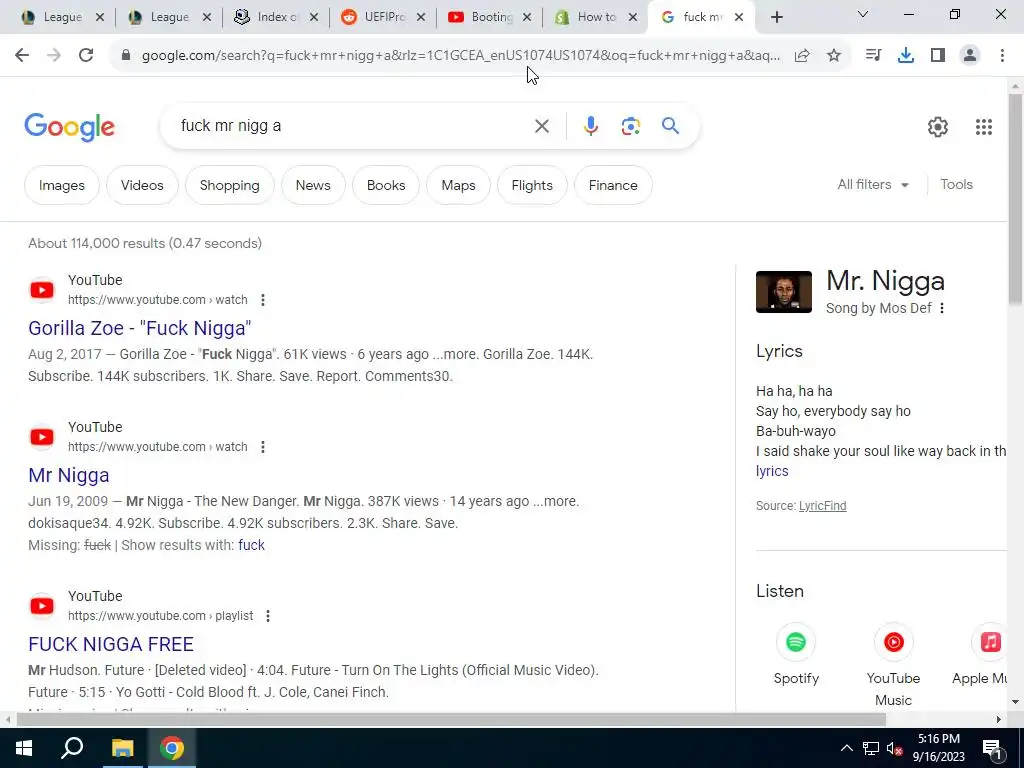
Task: Filter results by Books
Action: coord(386,185)
